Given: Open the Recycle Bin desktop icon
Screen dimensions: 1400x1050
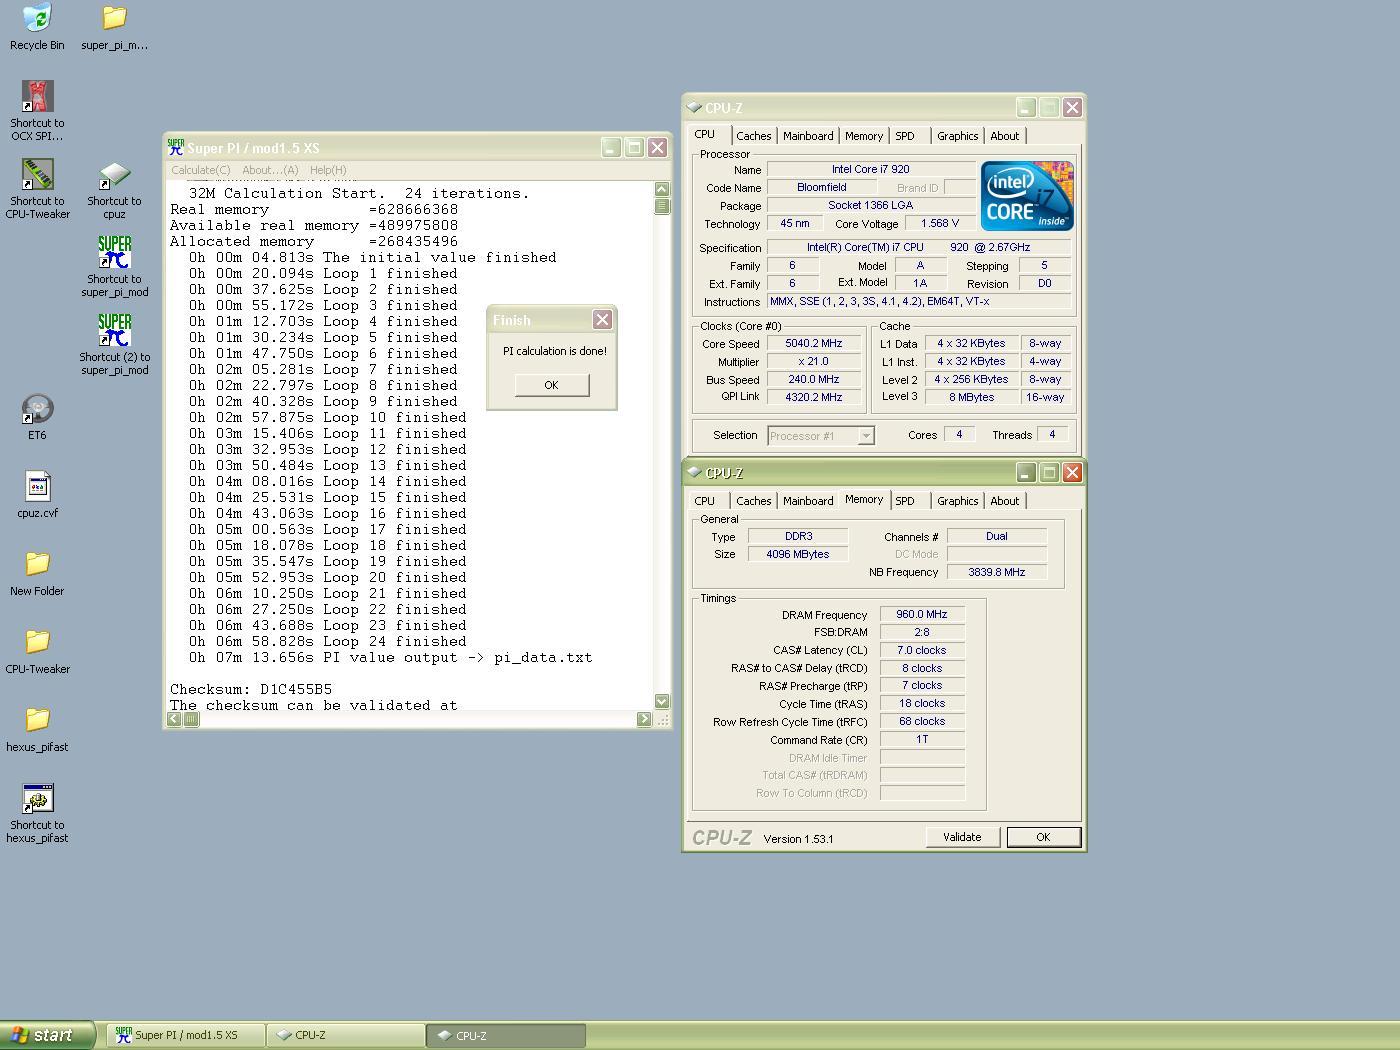Looking at the screenshot, I should coord(37,26).
